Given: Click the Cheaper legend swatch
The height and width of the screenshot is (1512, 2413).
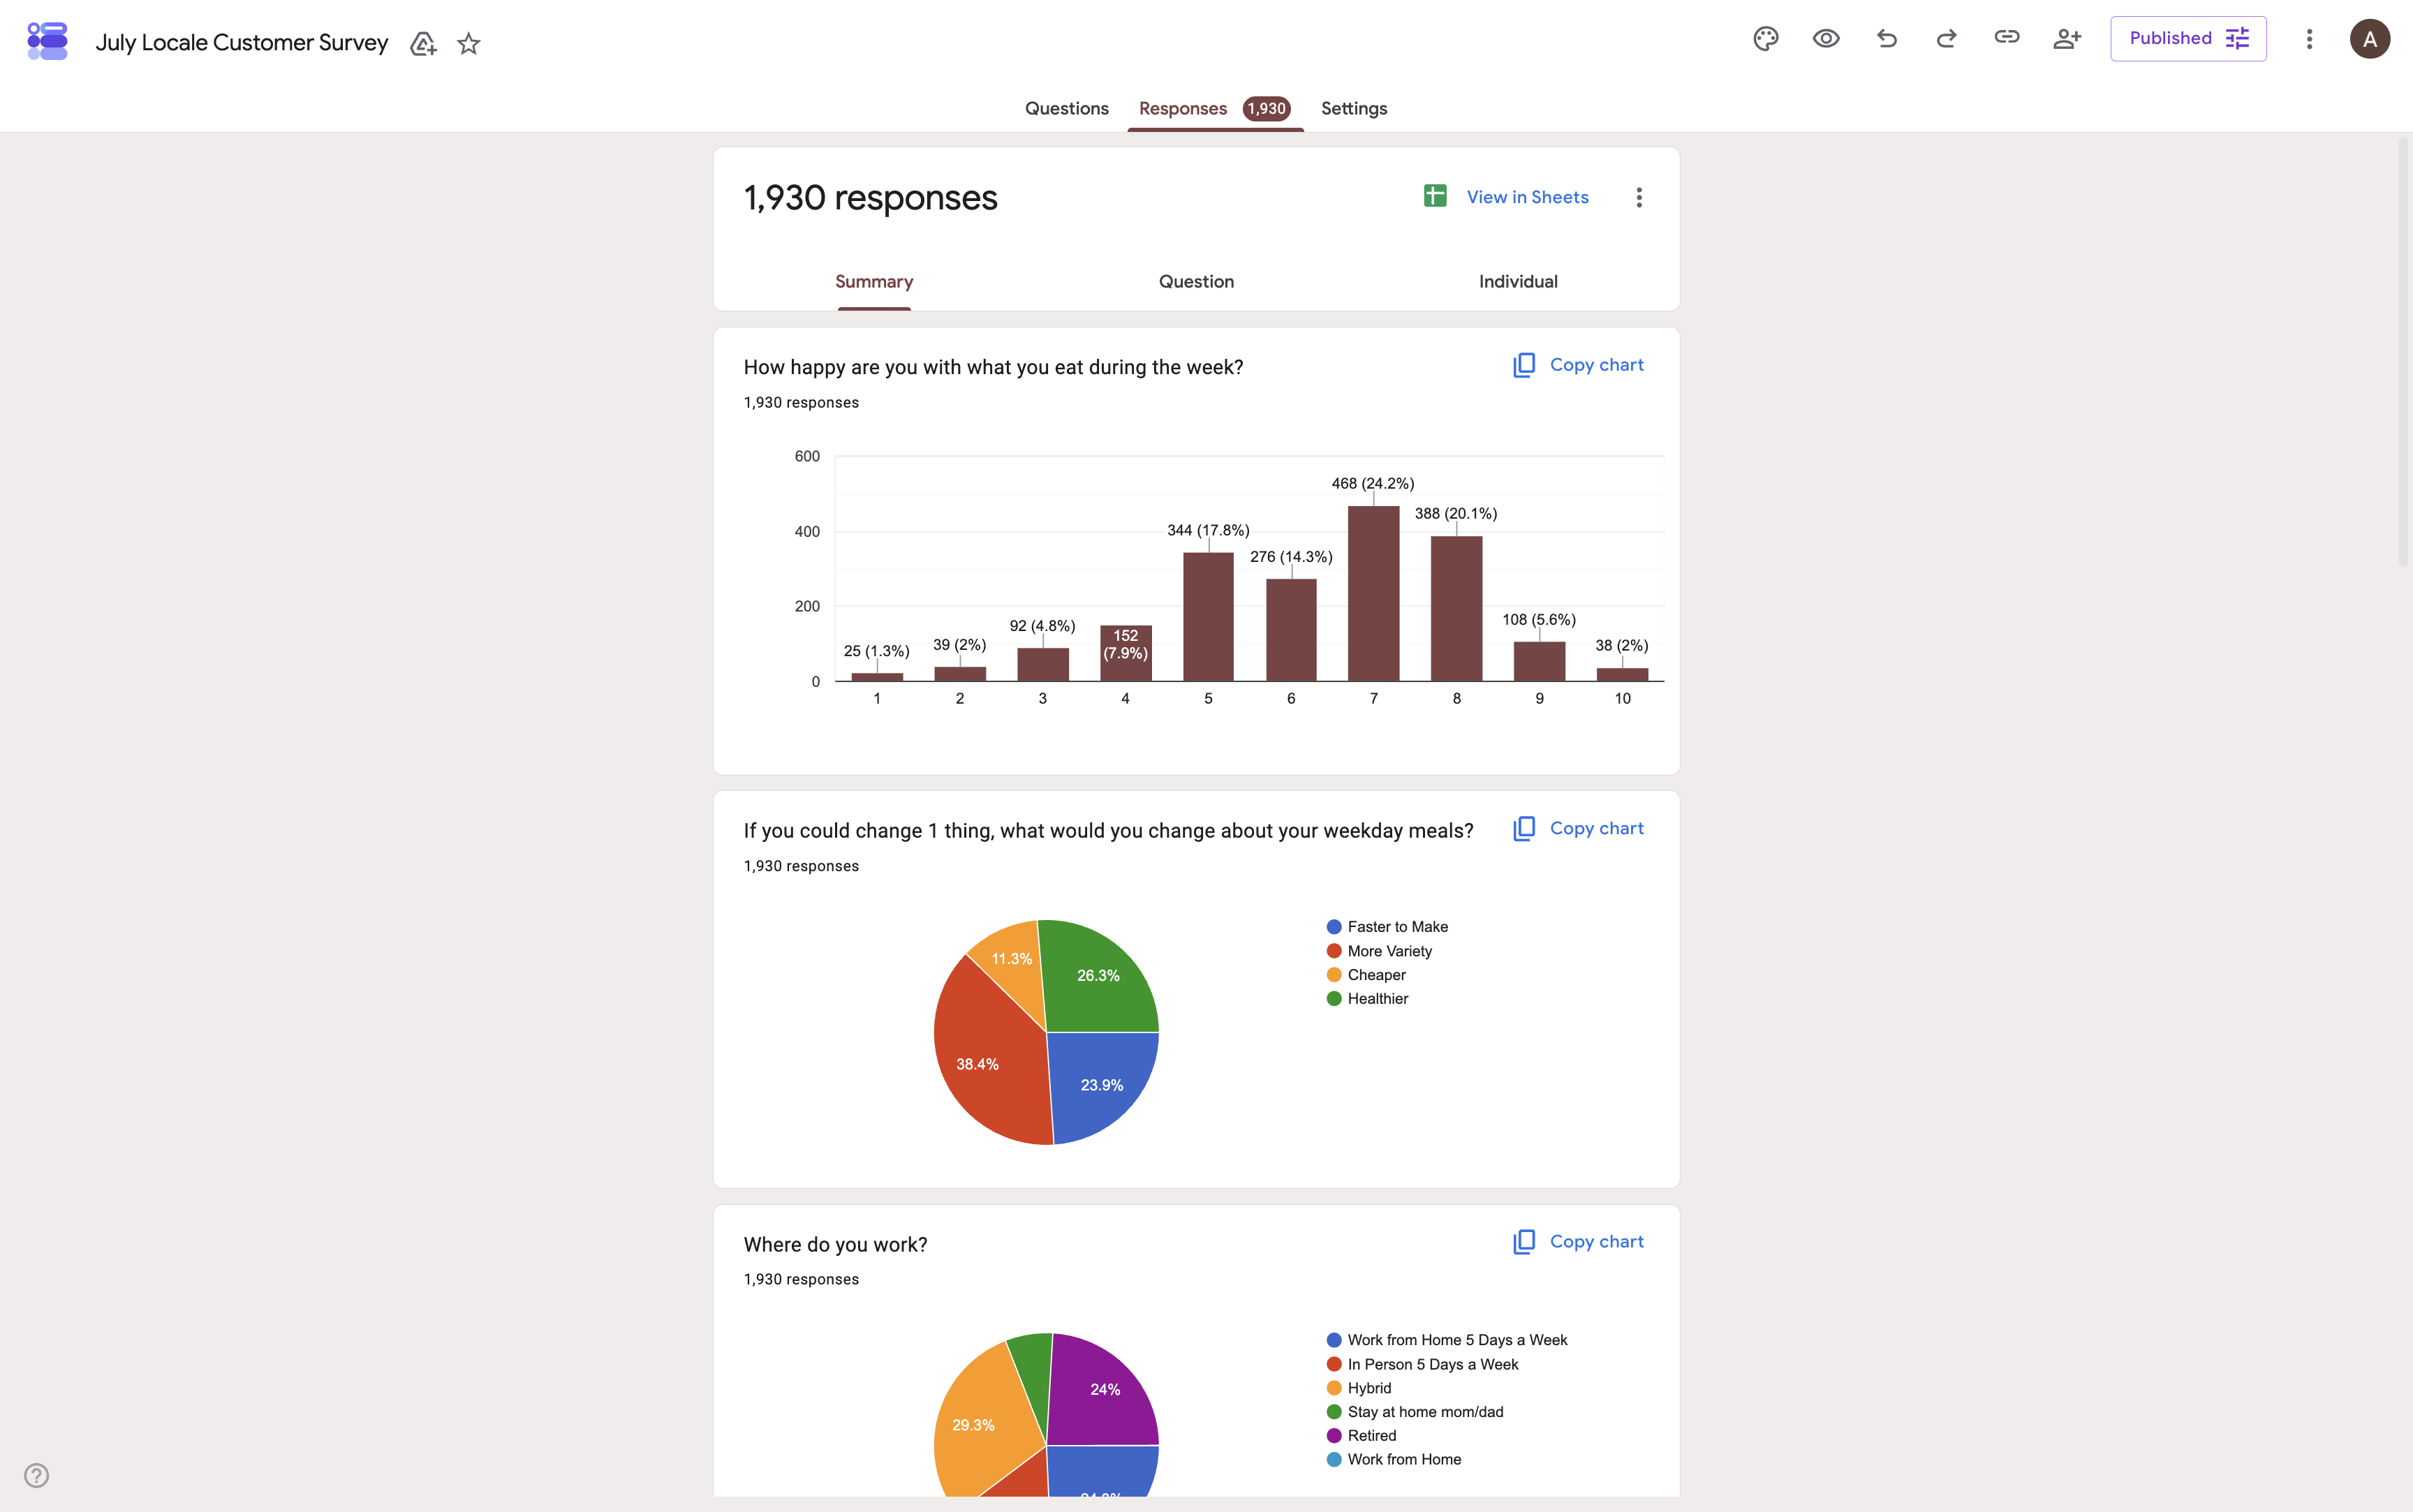Looking at the screenshot, I should 1333,975.
